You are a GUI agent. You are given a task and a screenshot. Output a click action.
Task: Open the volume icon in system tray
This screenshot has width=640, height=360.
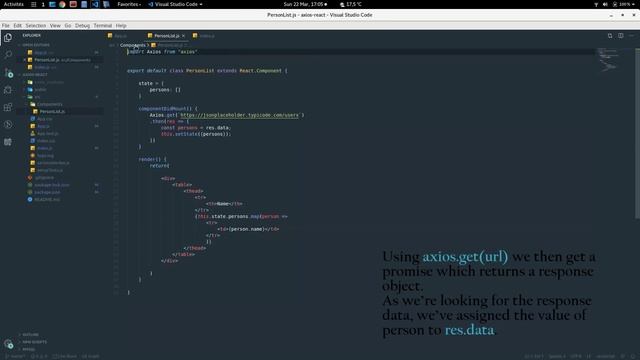pyautogui.click(x=605, y=4)
